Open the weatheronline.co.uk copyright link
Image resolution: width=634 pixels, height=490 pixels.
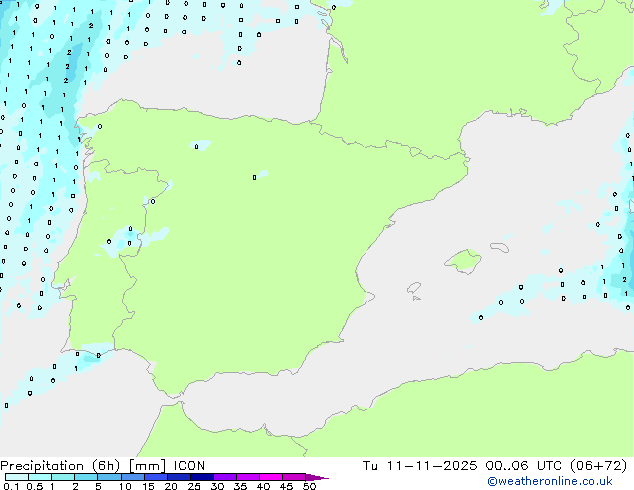point(549,482)
